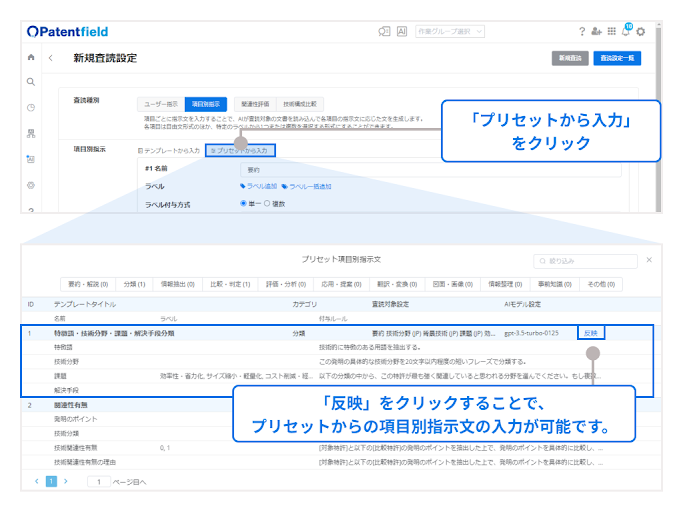Select the 単一 radio button
Screen dimensions: 683x512
coord(243,203)
